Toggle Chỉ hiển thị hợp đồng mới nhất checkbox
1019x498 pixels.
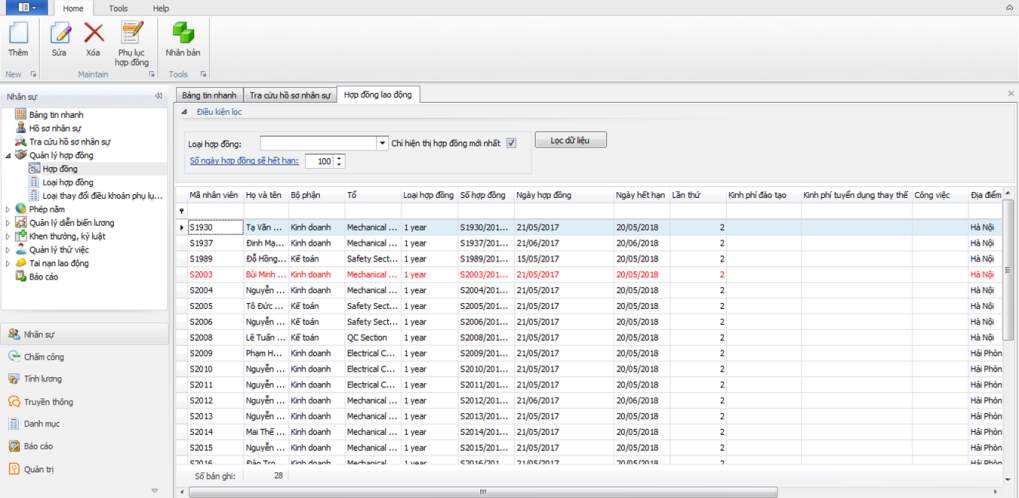[x=511, y=143]
